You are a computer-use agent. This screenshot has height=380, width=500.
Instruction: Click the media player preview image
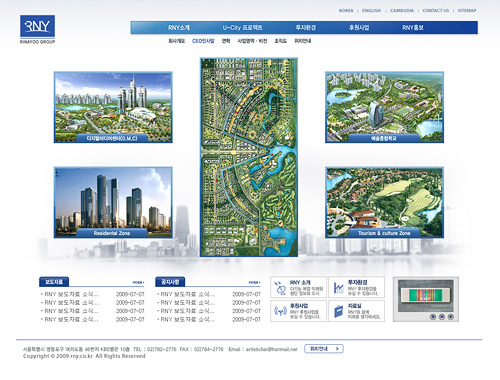pos(426,295)
